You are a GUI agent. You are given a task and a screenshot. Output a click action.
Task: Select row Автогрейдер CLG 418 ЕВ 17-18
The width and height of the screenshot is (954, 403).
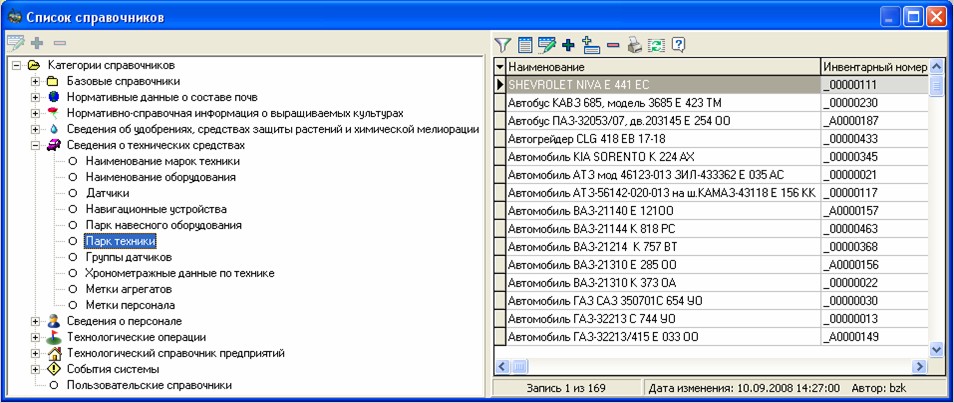(663, 139)
